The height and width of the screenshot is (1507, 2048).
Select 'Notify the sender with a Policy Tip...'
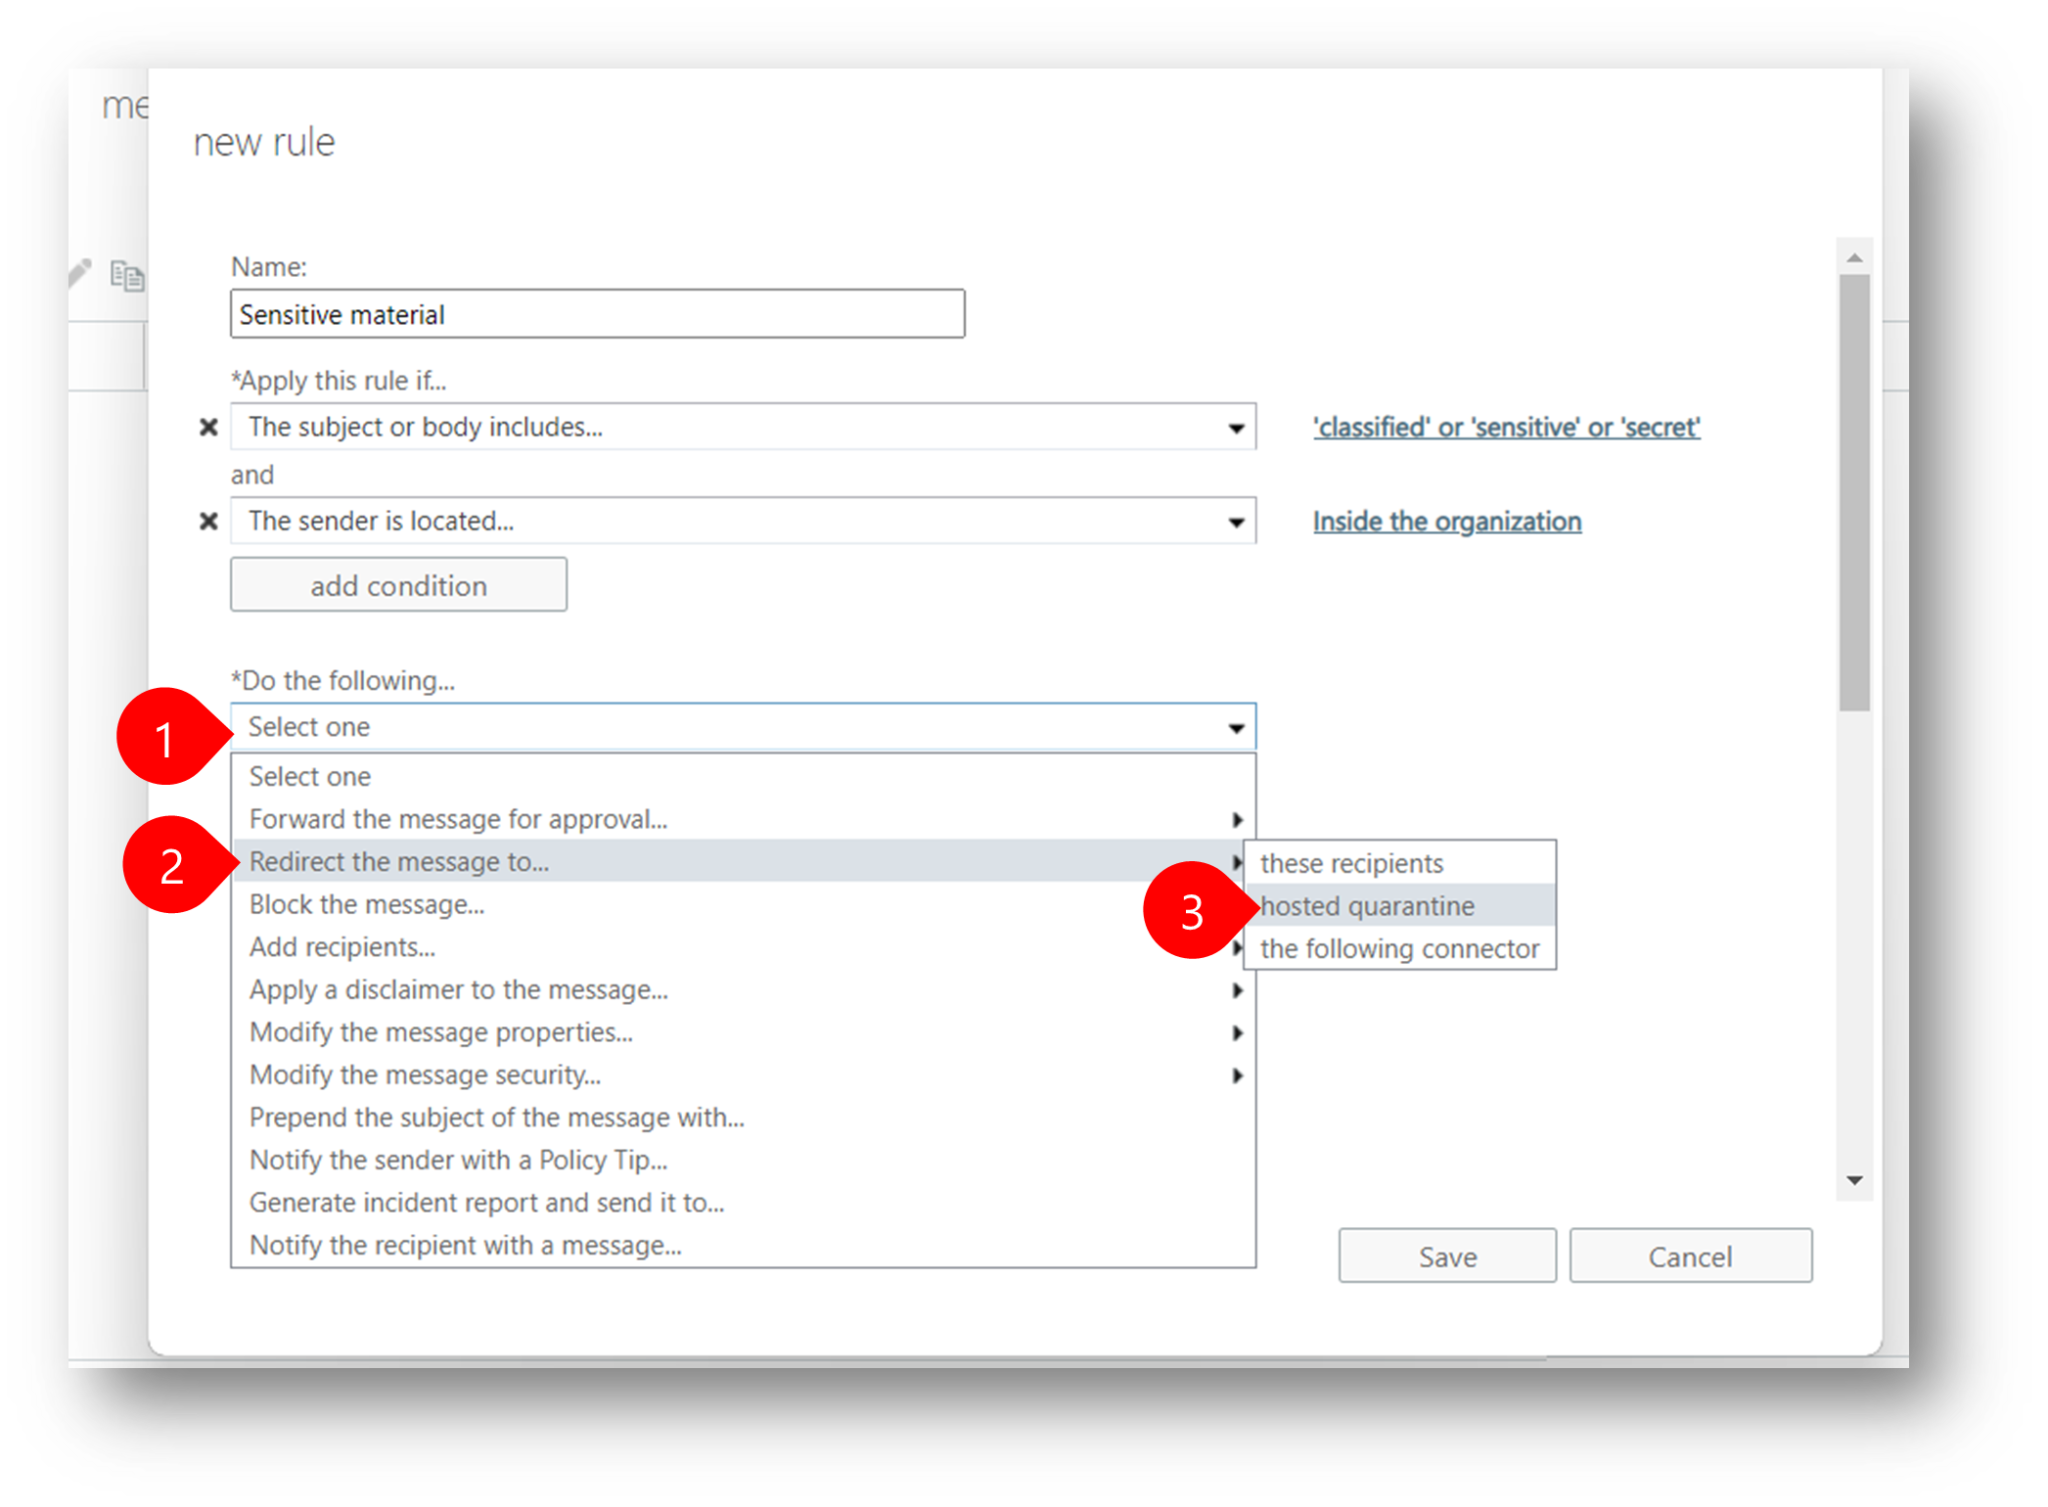pos(456,1160)
